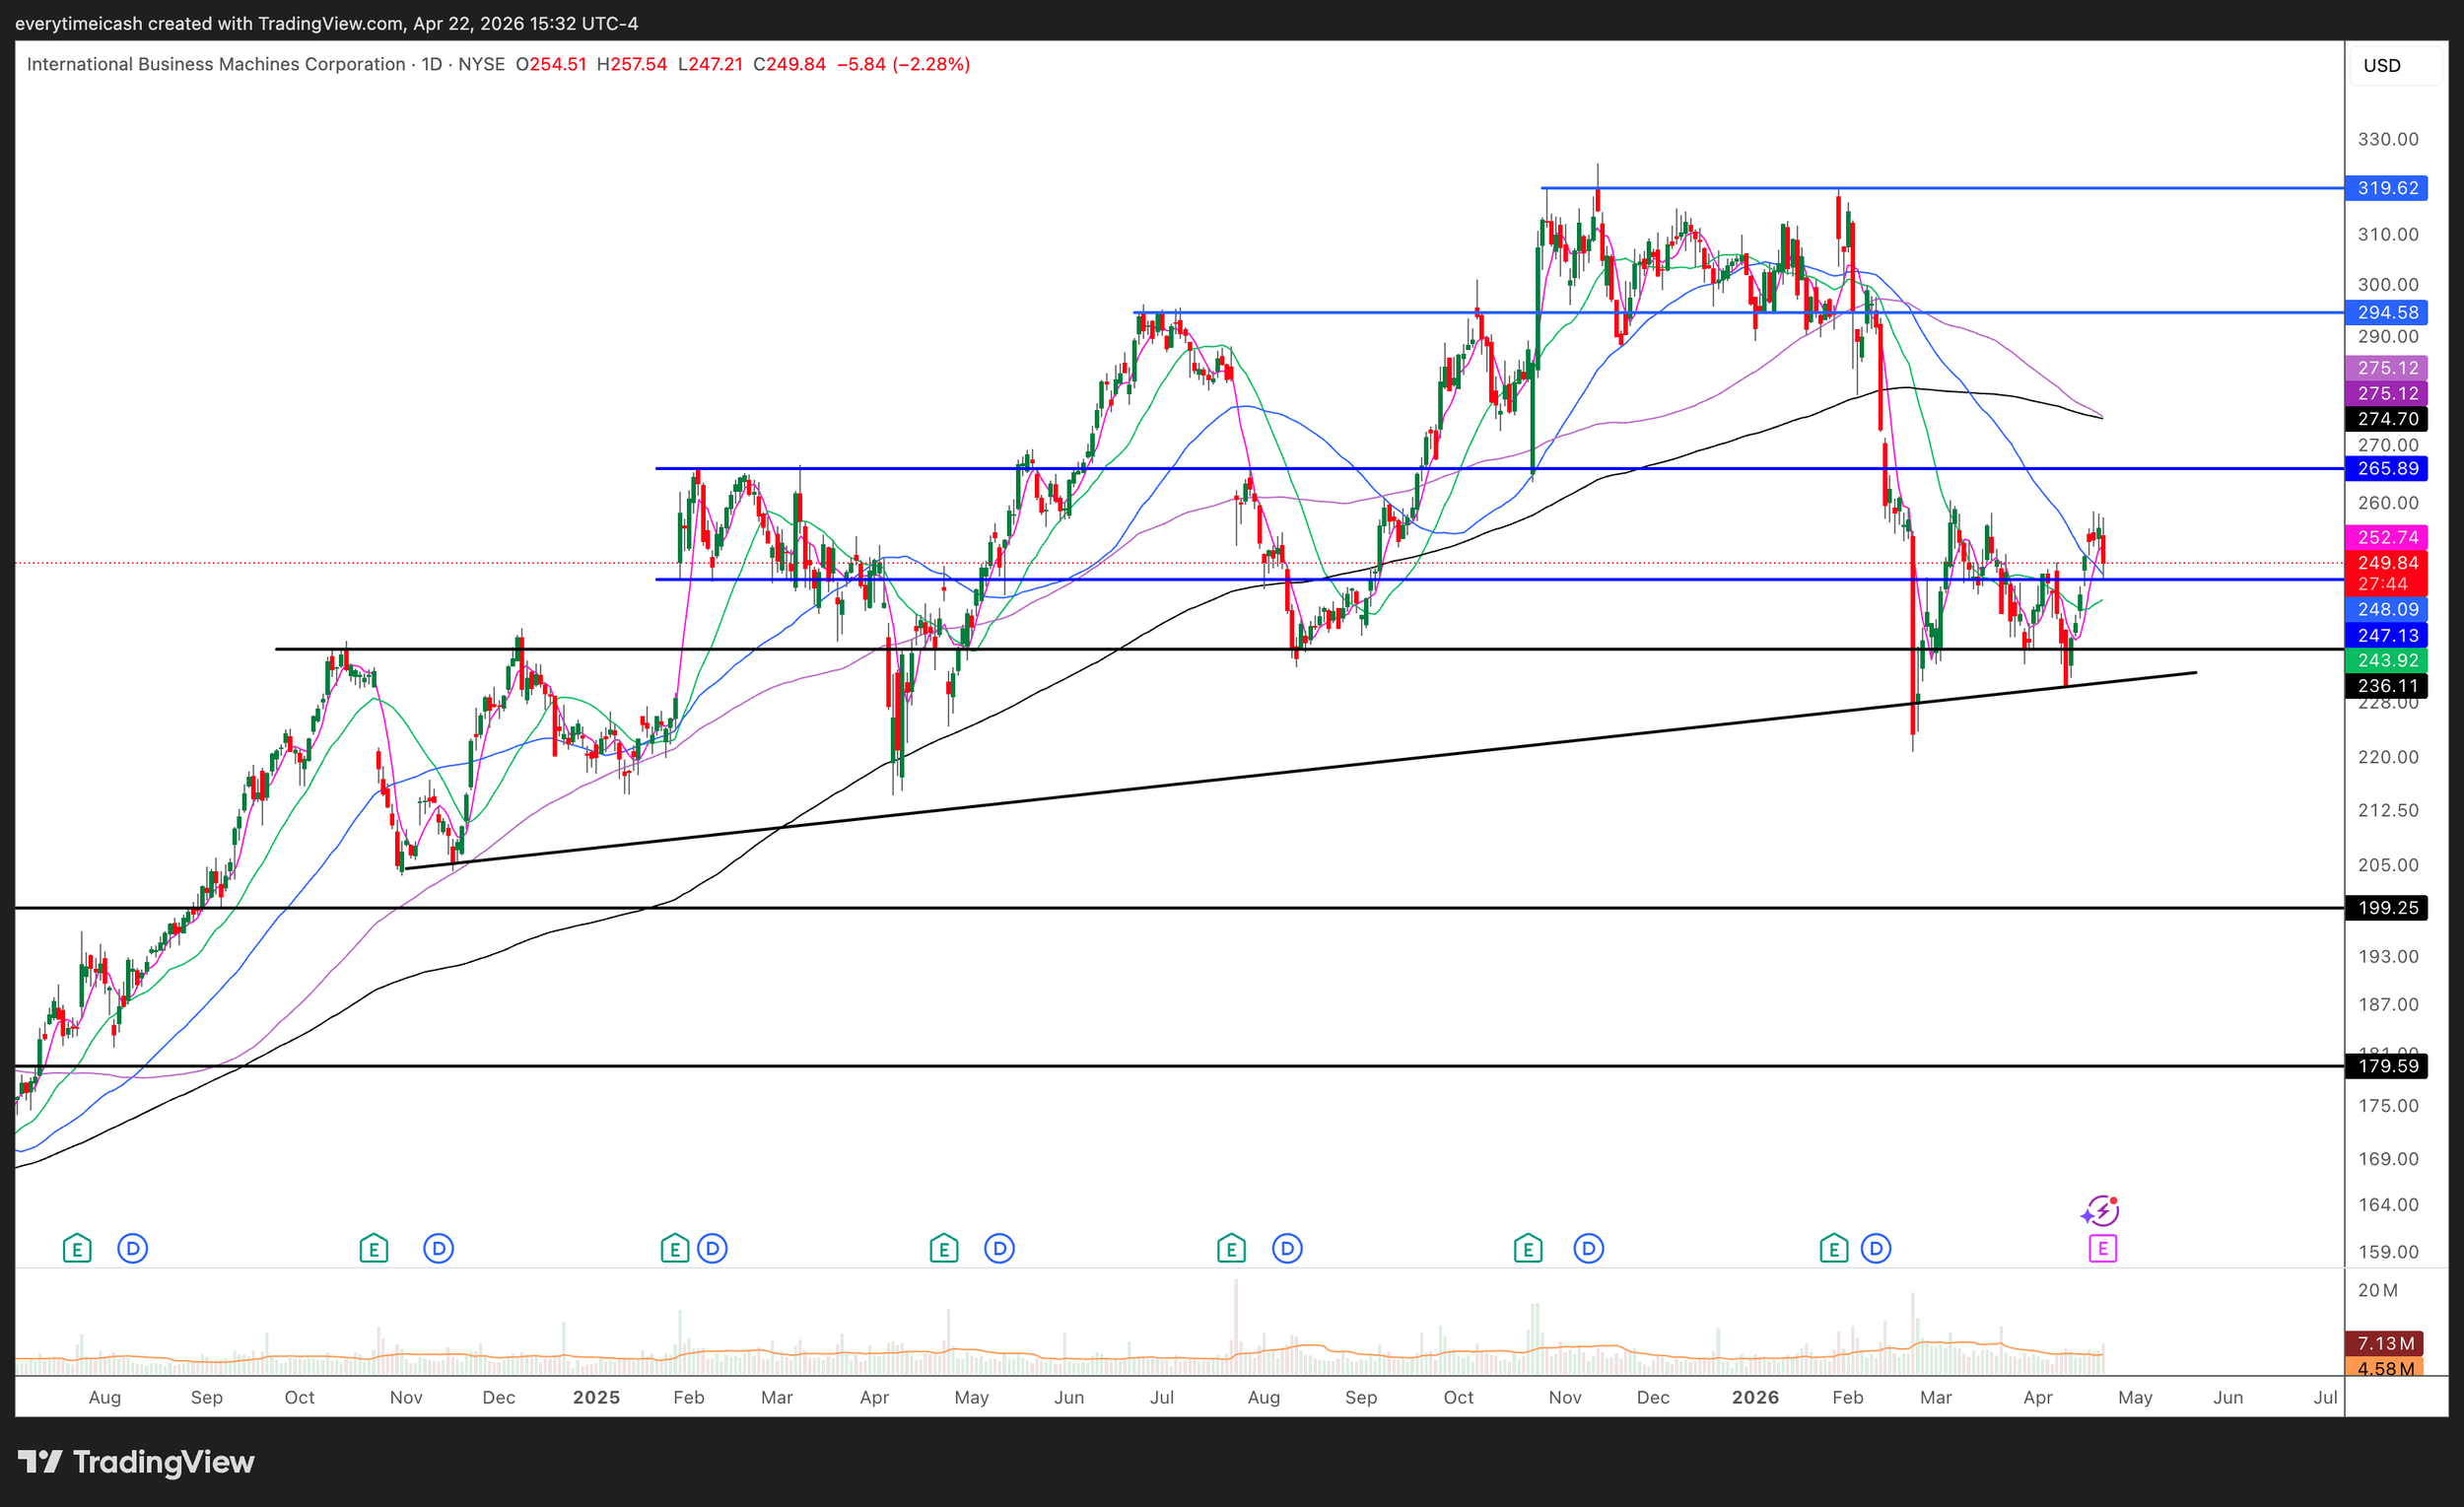Click the earnings E marker before Feb 2026
Image resolution: width=2464 pixels, height=1507 pixels.
(1833, 1248)
